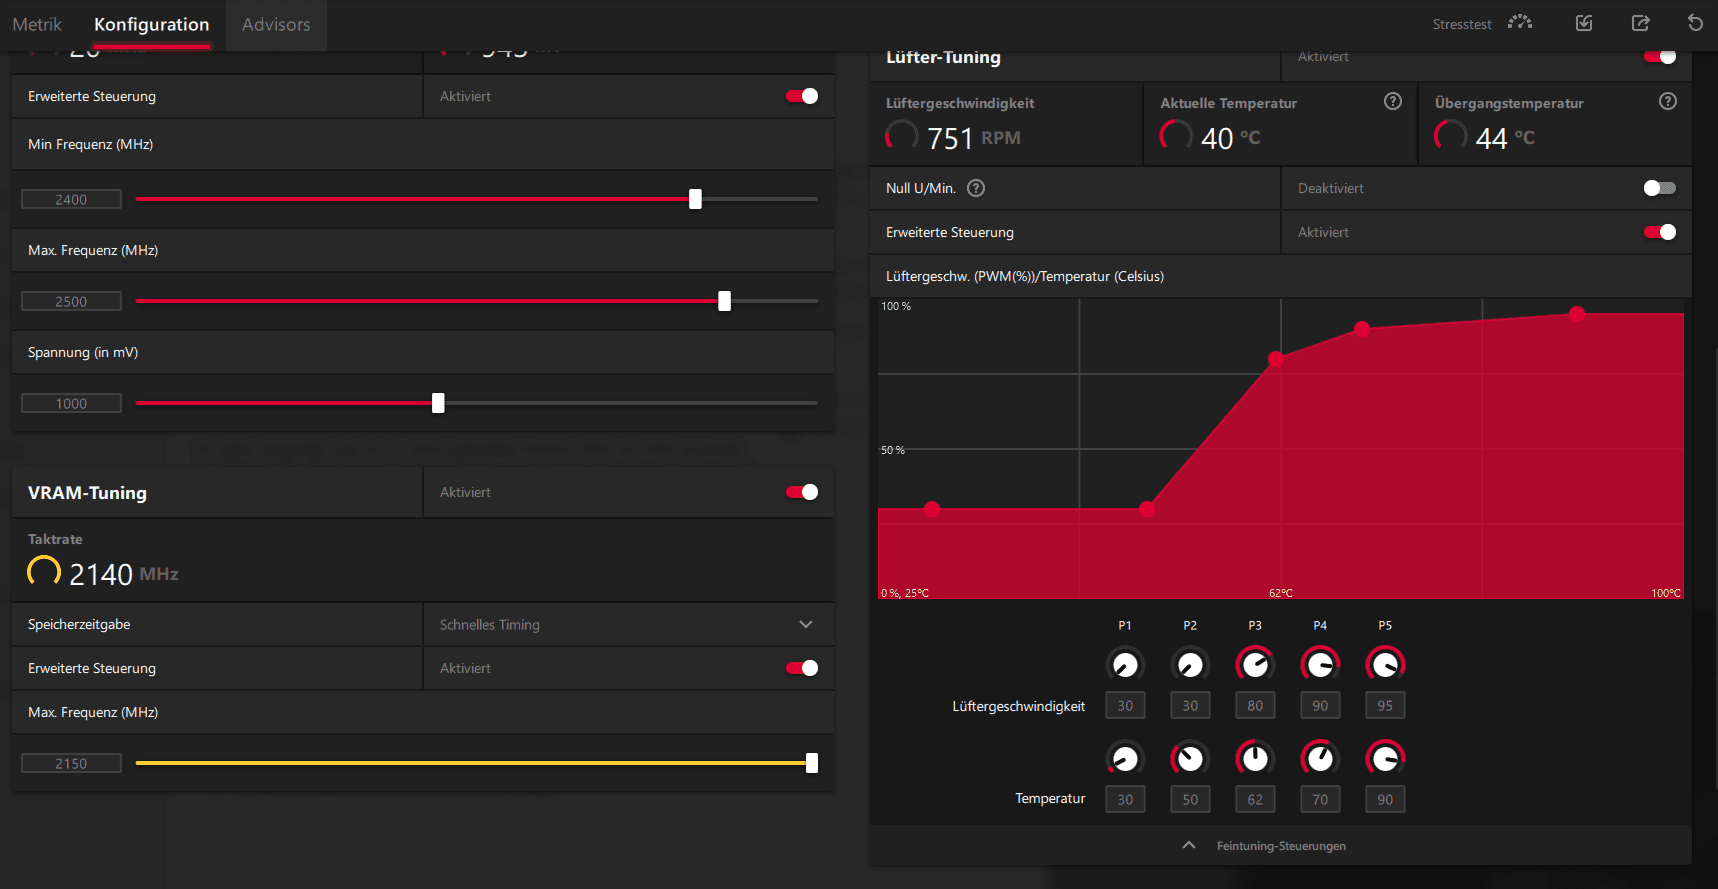Click P4 fan speed value 90 field
The image size is (1718, 889).
(1320, 705)
